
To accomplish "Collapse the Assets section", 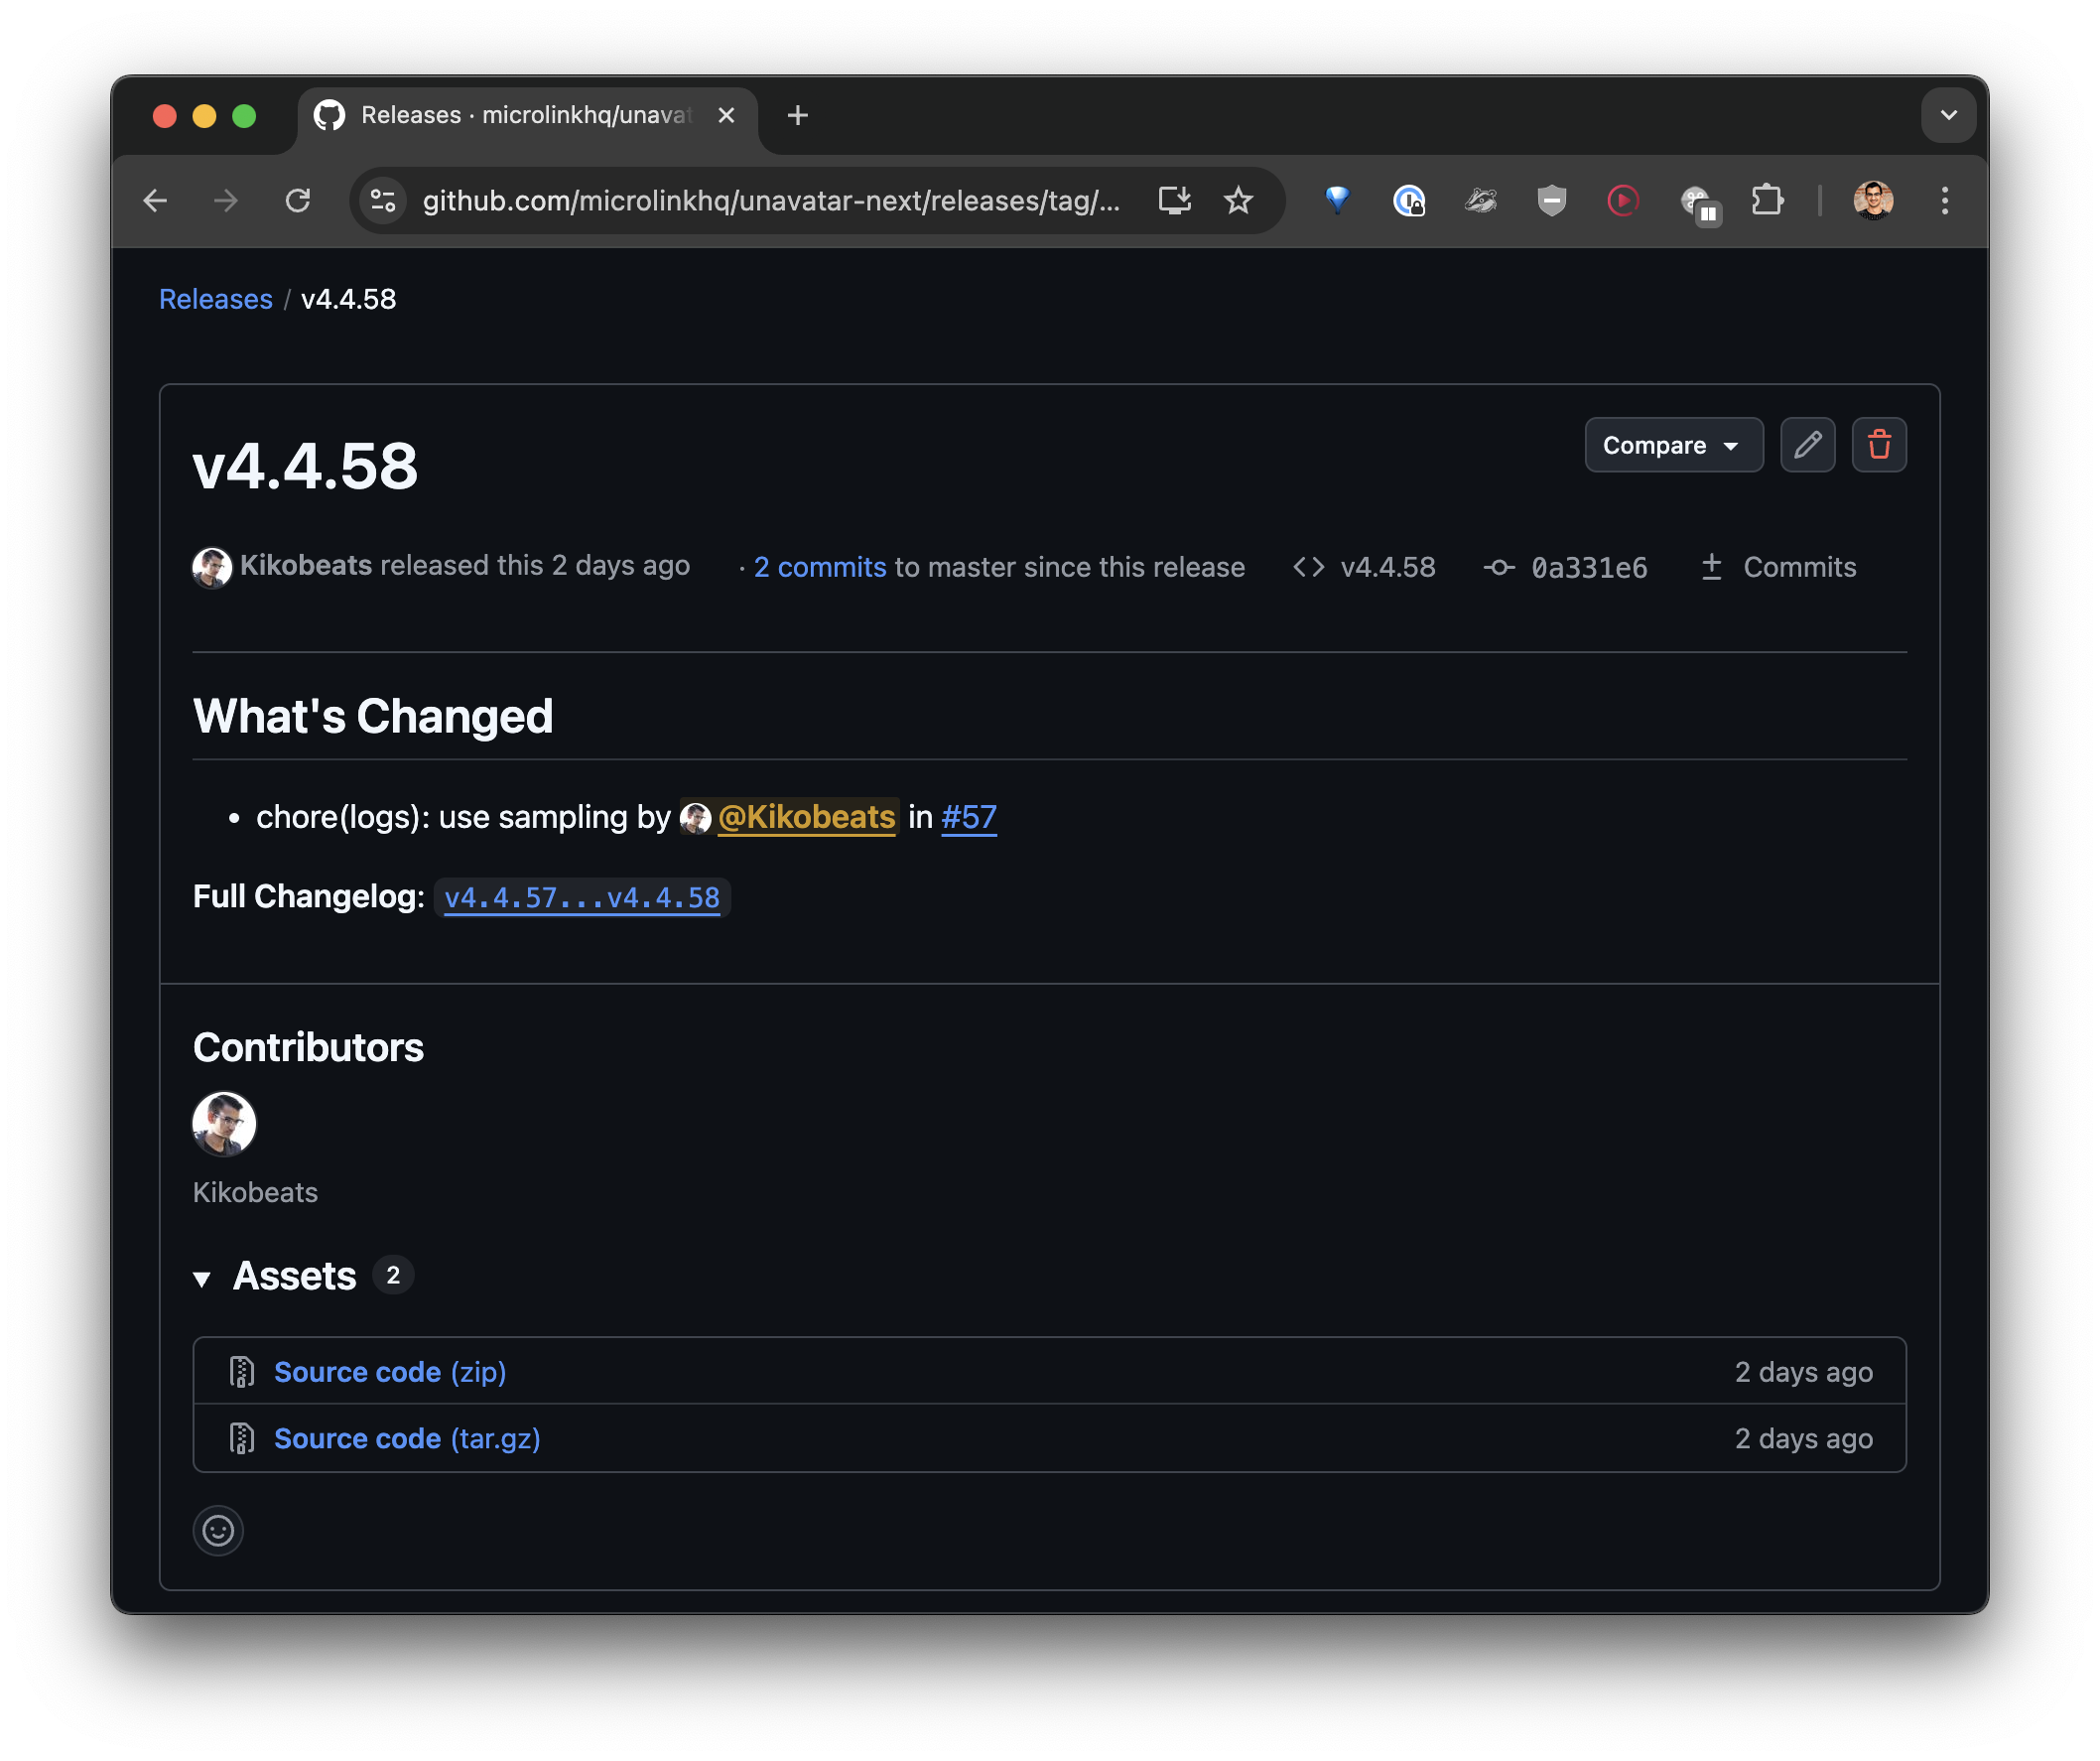I will 202,1278.
